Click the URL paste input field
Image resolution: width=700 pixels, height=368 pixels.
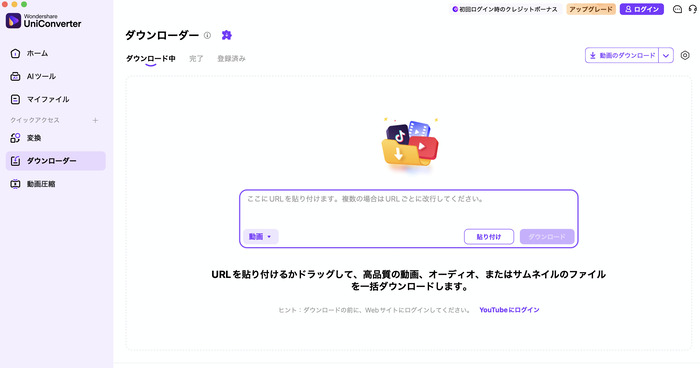[x=408, y=209]
